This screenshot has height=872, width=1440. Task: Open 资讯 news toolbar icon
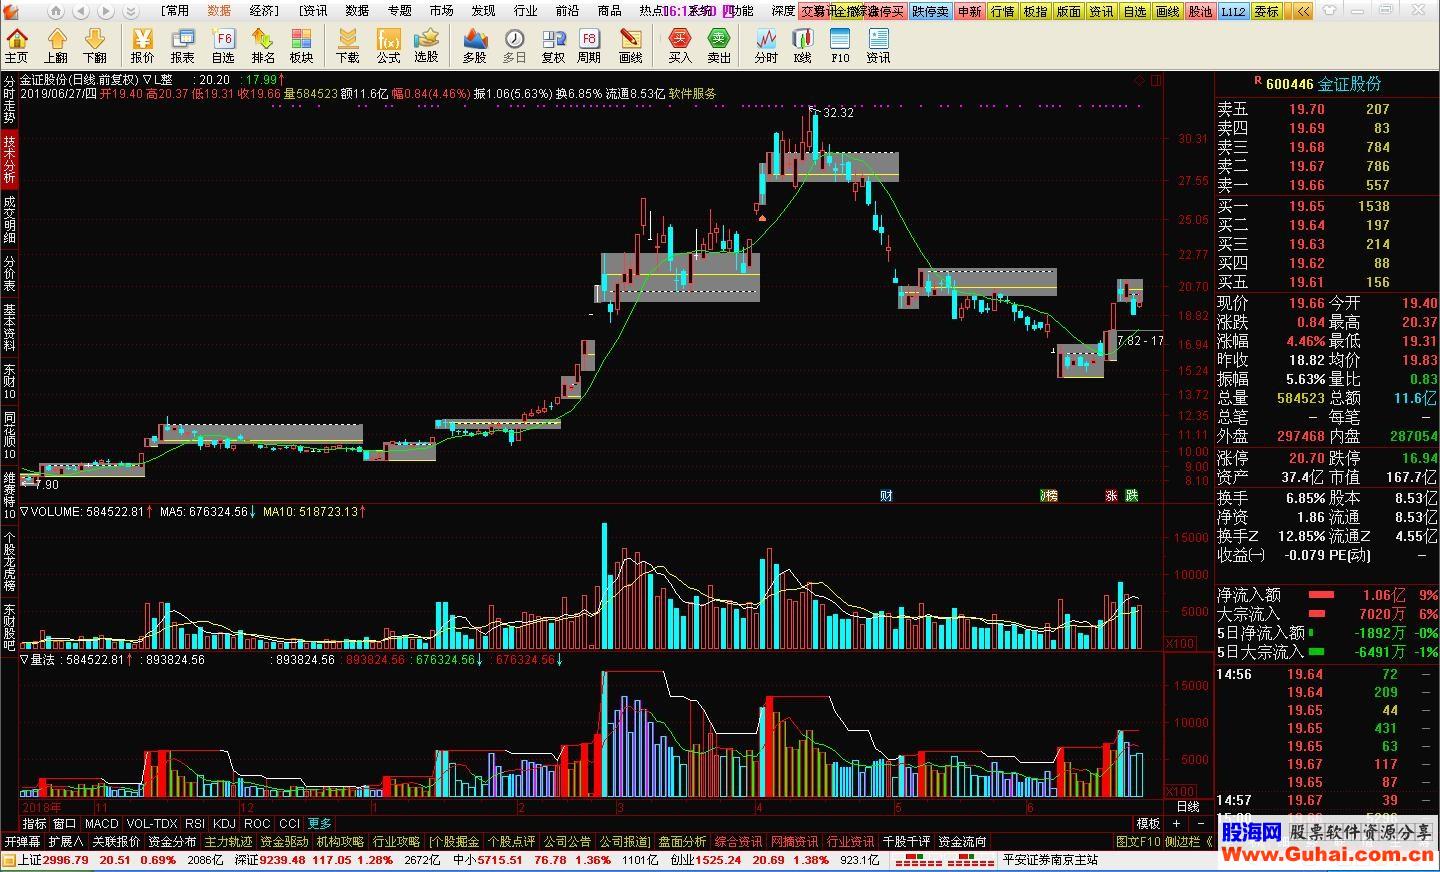point(879,45)
